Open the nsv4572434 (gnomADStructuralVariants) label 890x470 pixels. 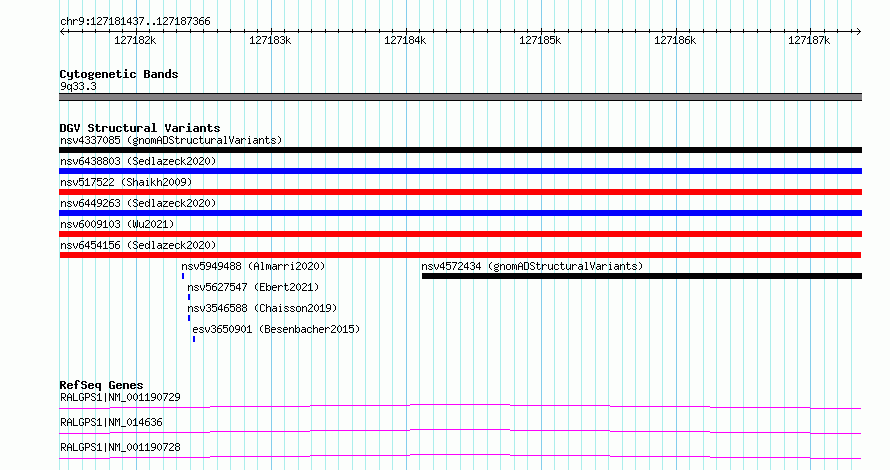[532, 266]
